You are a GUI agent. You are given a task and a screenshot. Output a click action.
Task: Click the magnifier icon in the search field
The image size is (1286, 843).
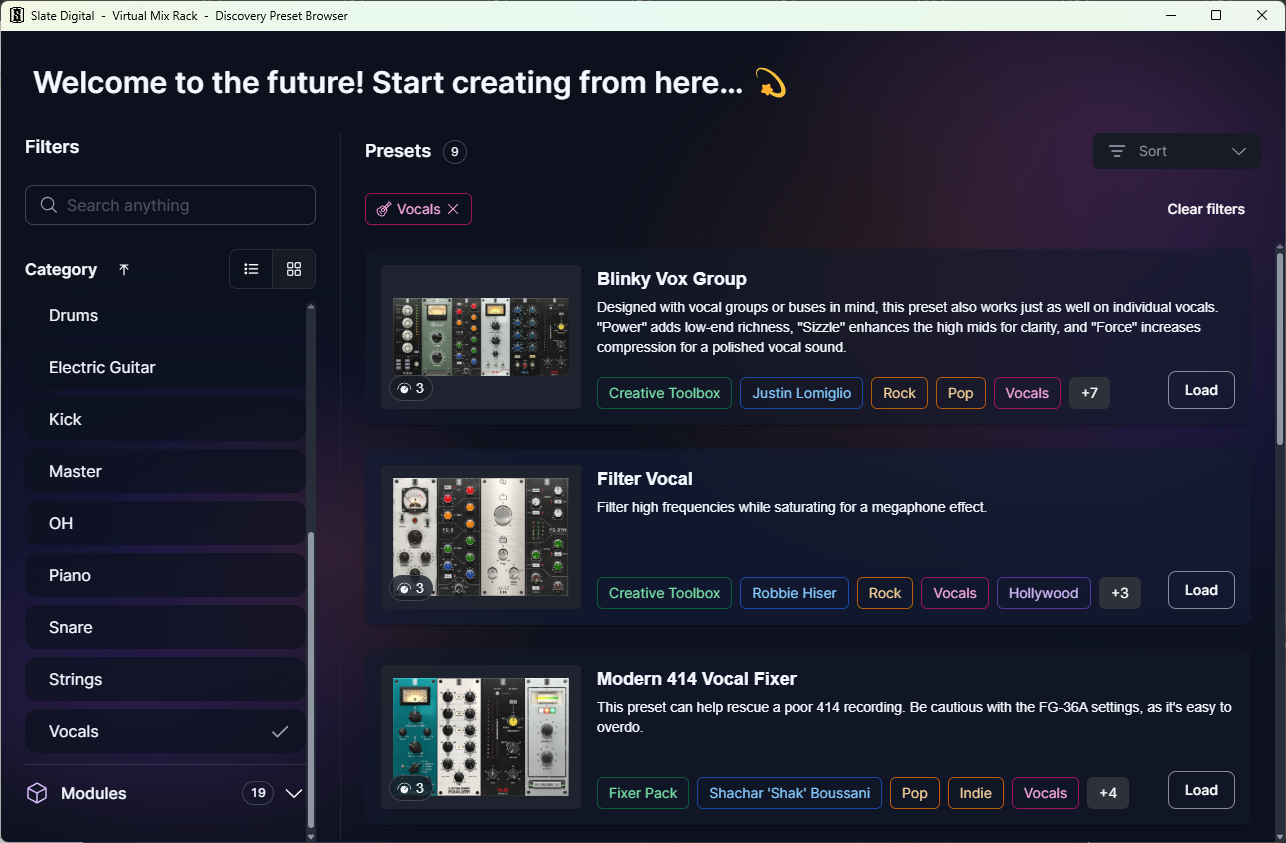point(48,204)
